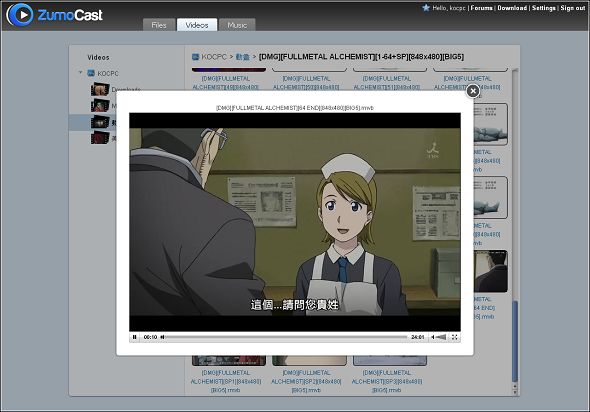The width and height of the screenshot is (590, 412).
Task: Collapse the KOCPC tree node arrow
Action: tap(80, 72)
